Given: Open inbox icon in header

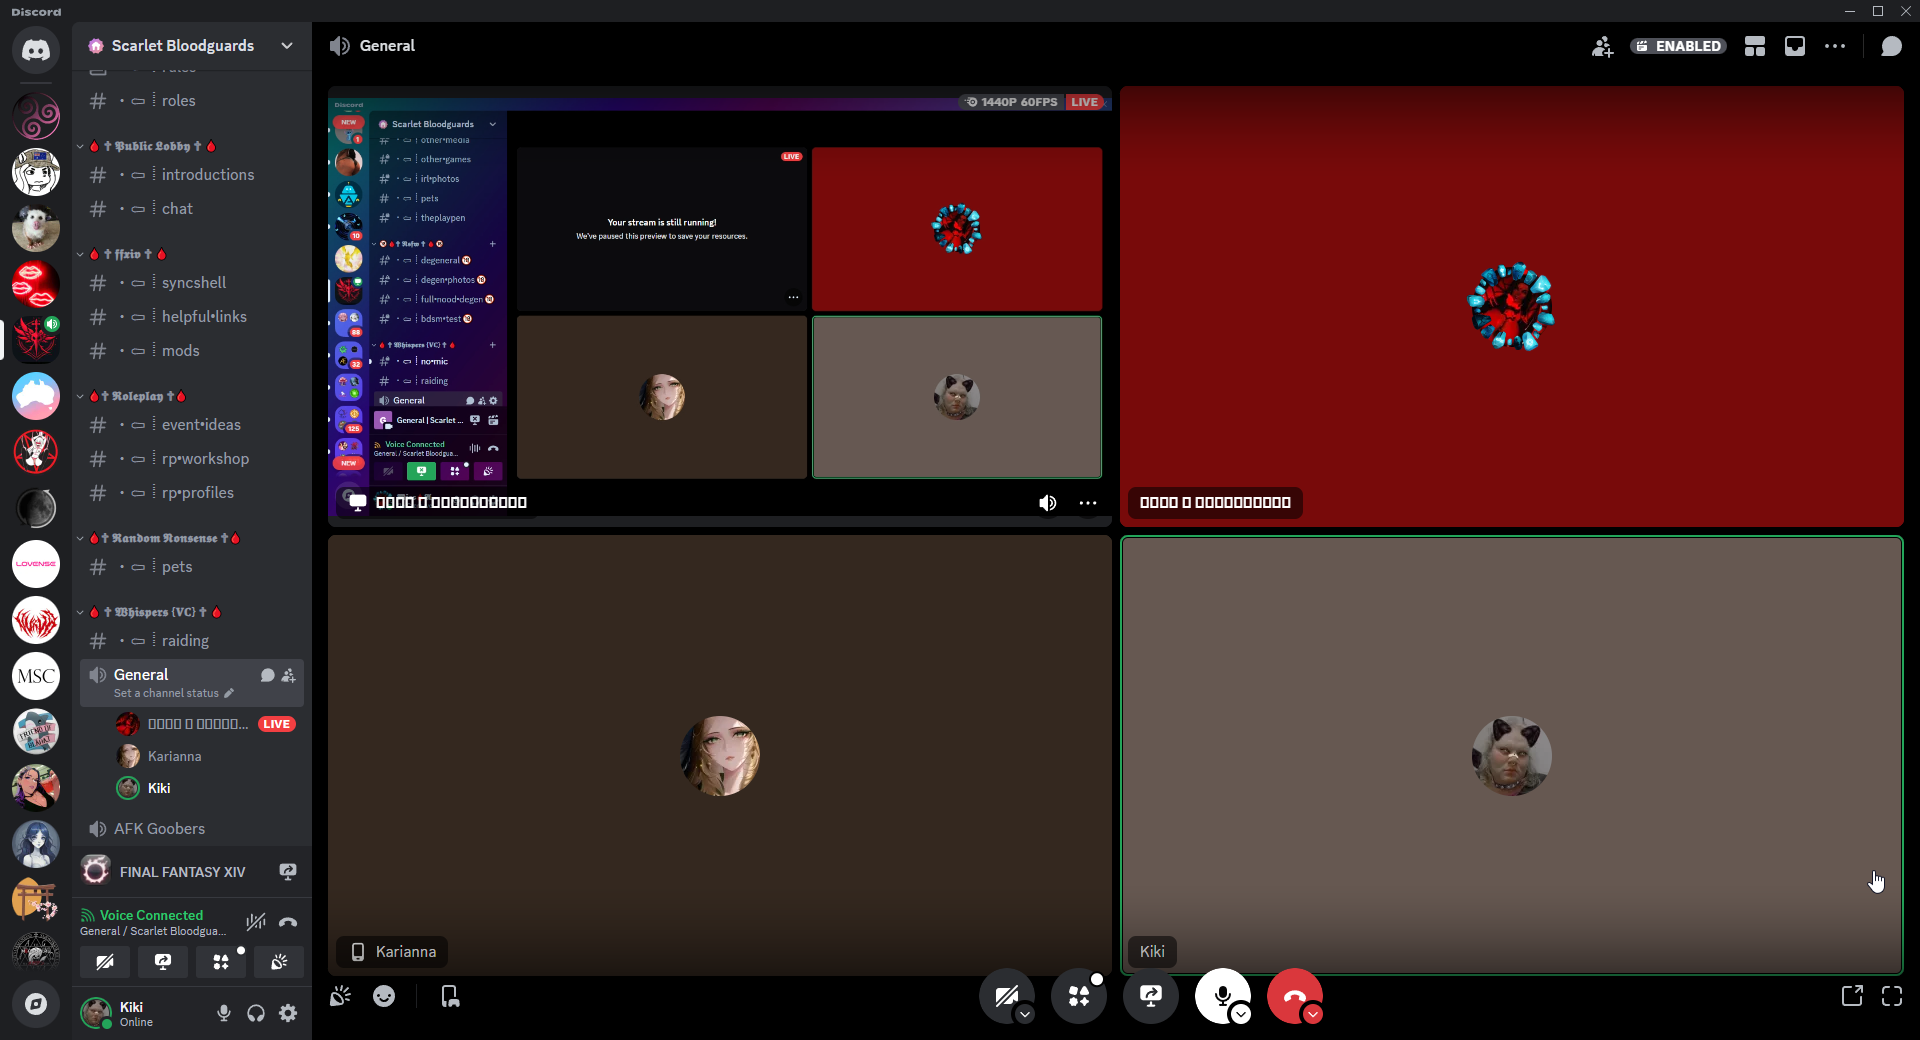Looking at the screenshot, I should [x=1795, y=46].
